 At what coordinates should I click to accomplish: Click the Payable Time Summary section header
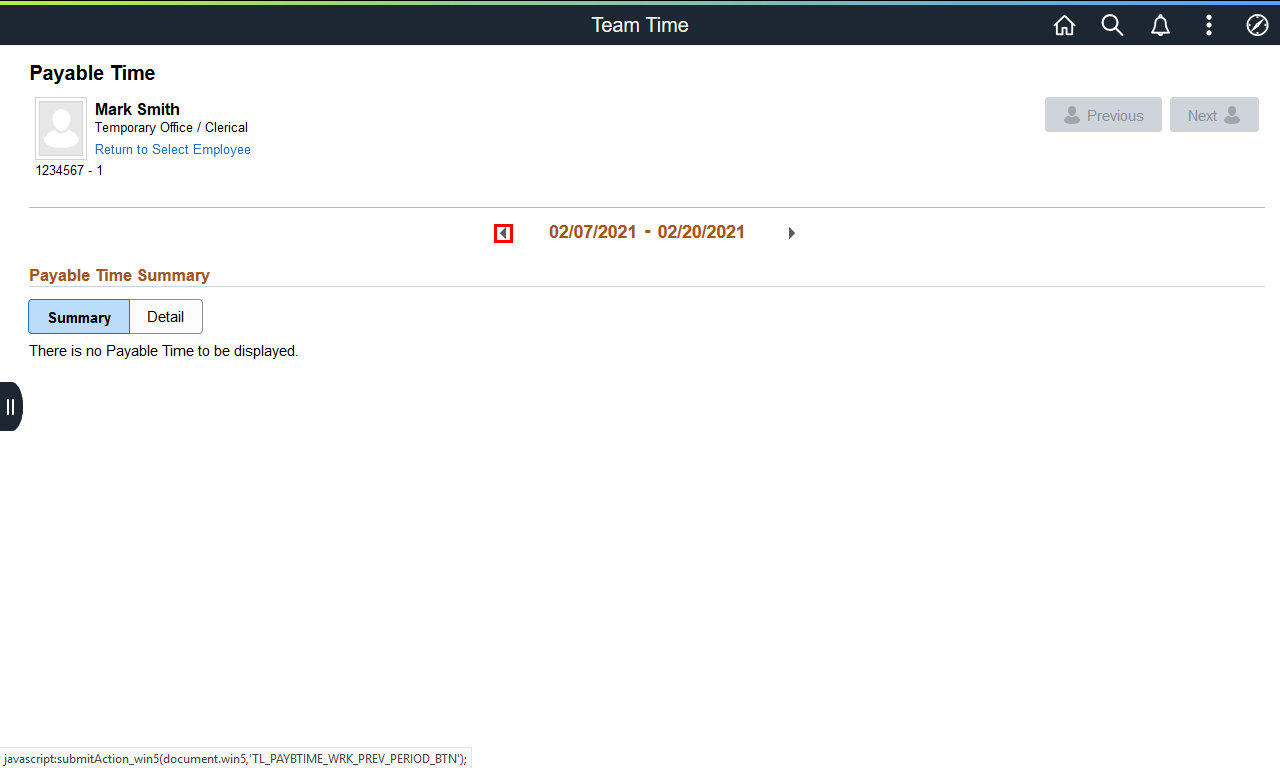pos(119,275)
